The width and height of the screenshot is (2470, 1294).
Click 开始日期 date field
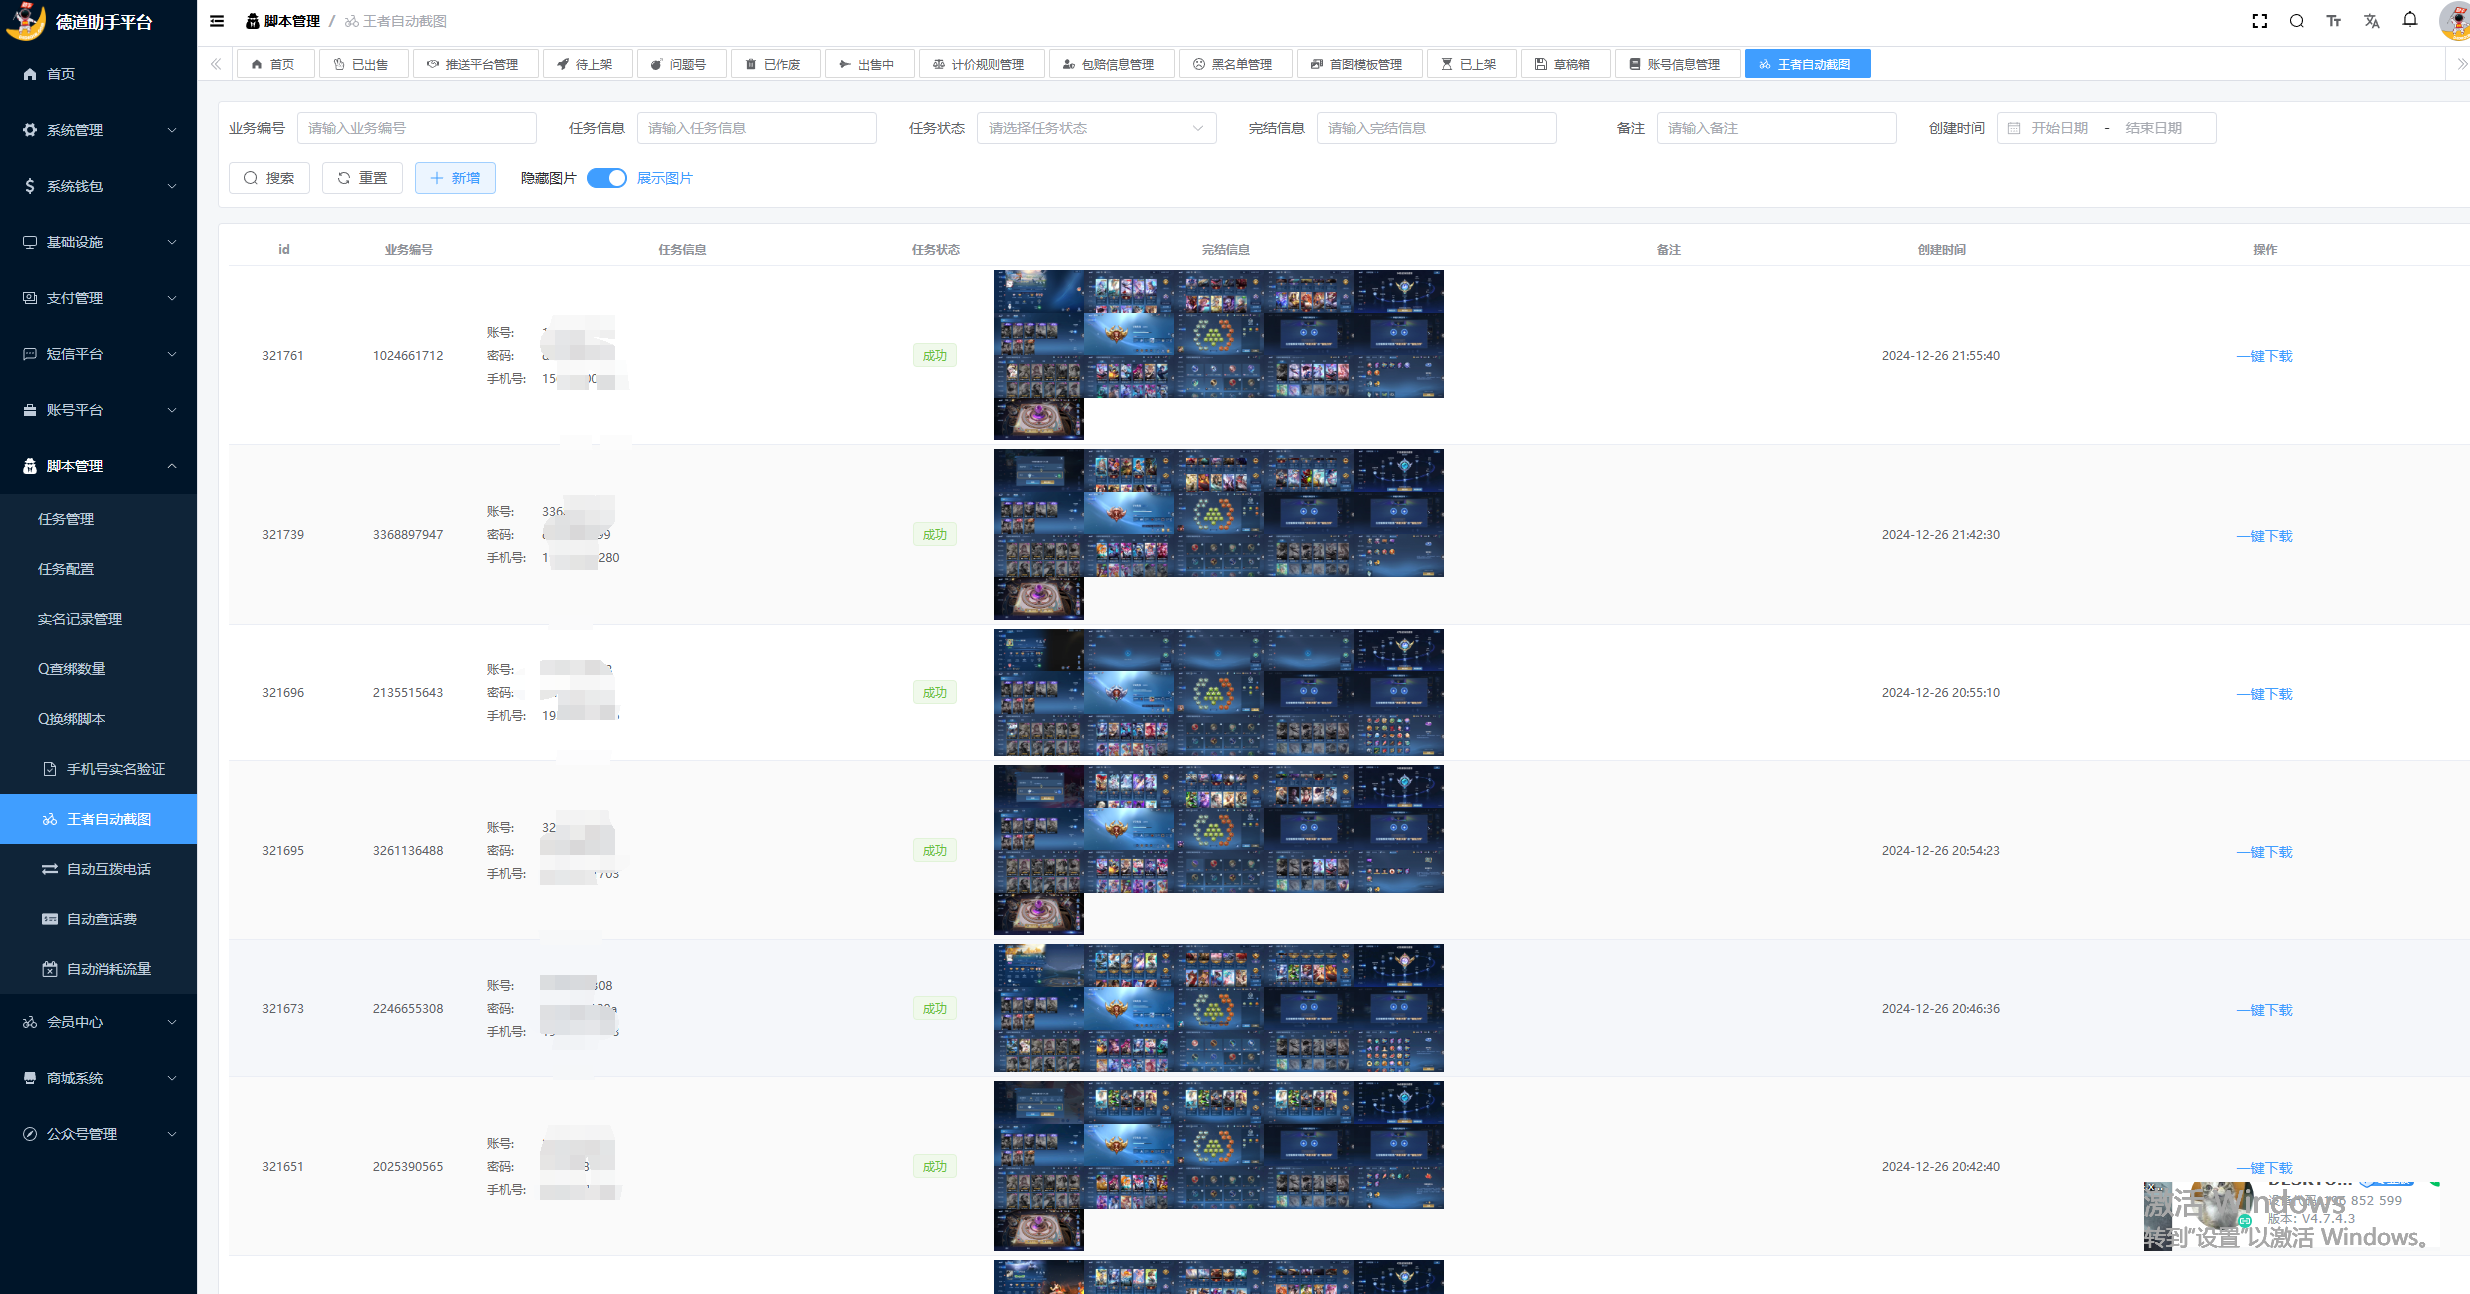[x=2059, y=128]
